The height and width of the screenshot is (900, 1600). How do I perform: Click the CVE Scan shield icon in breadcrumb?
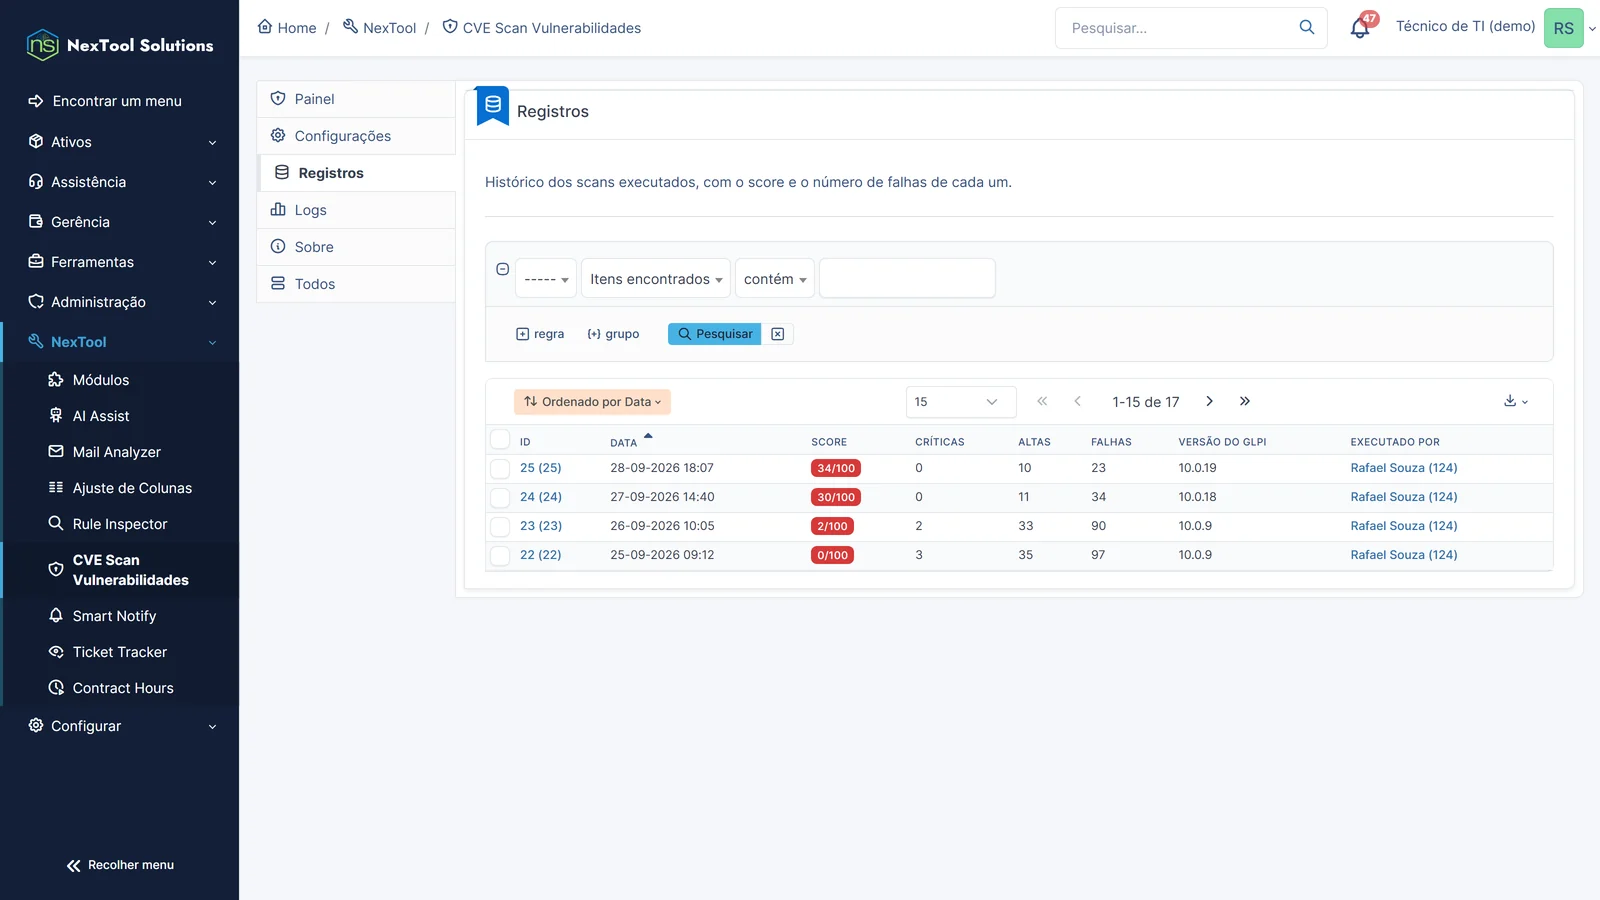450,27
